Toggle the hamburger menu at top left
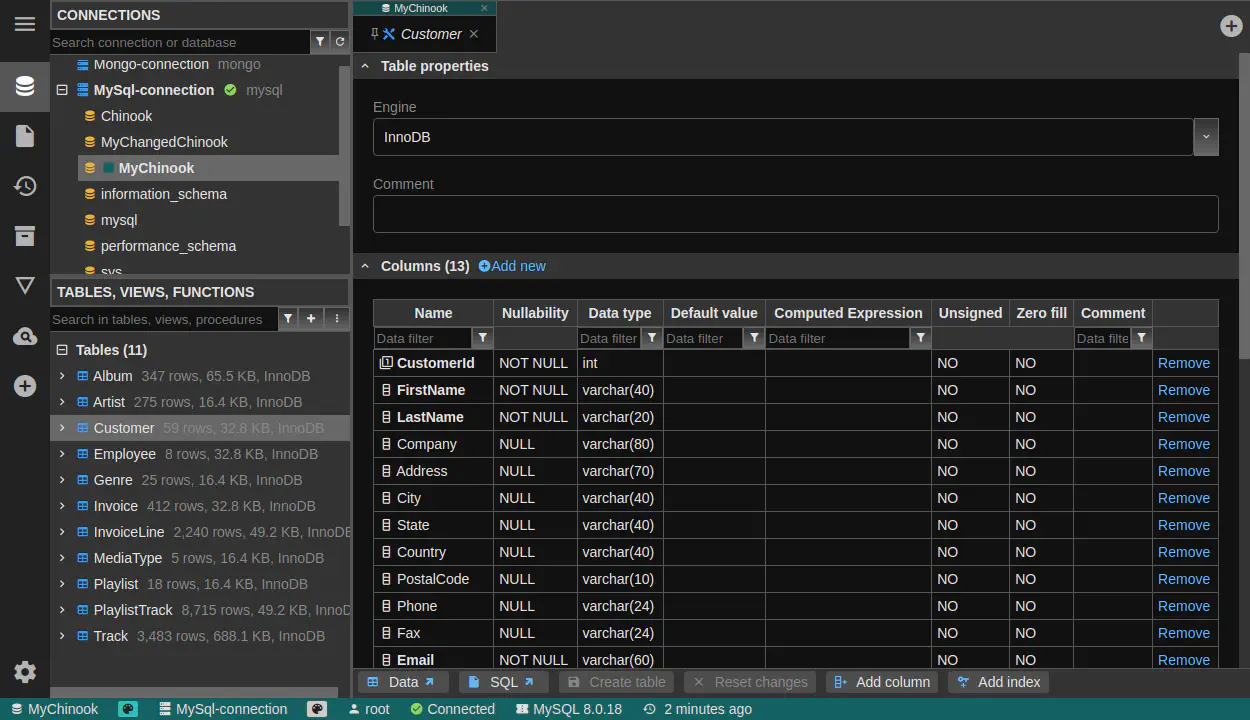 pyautogui.click(x=25, y=24)
